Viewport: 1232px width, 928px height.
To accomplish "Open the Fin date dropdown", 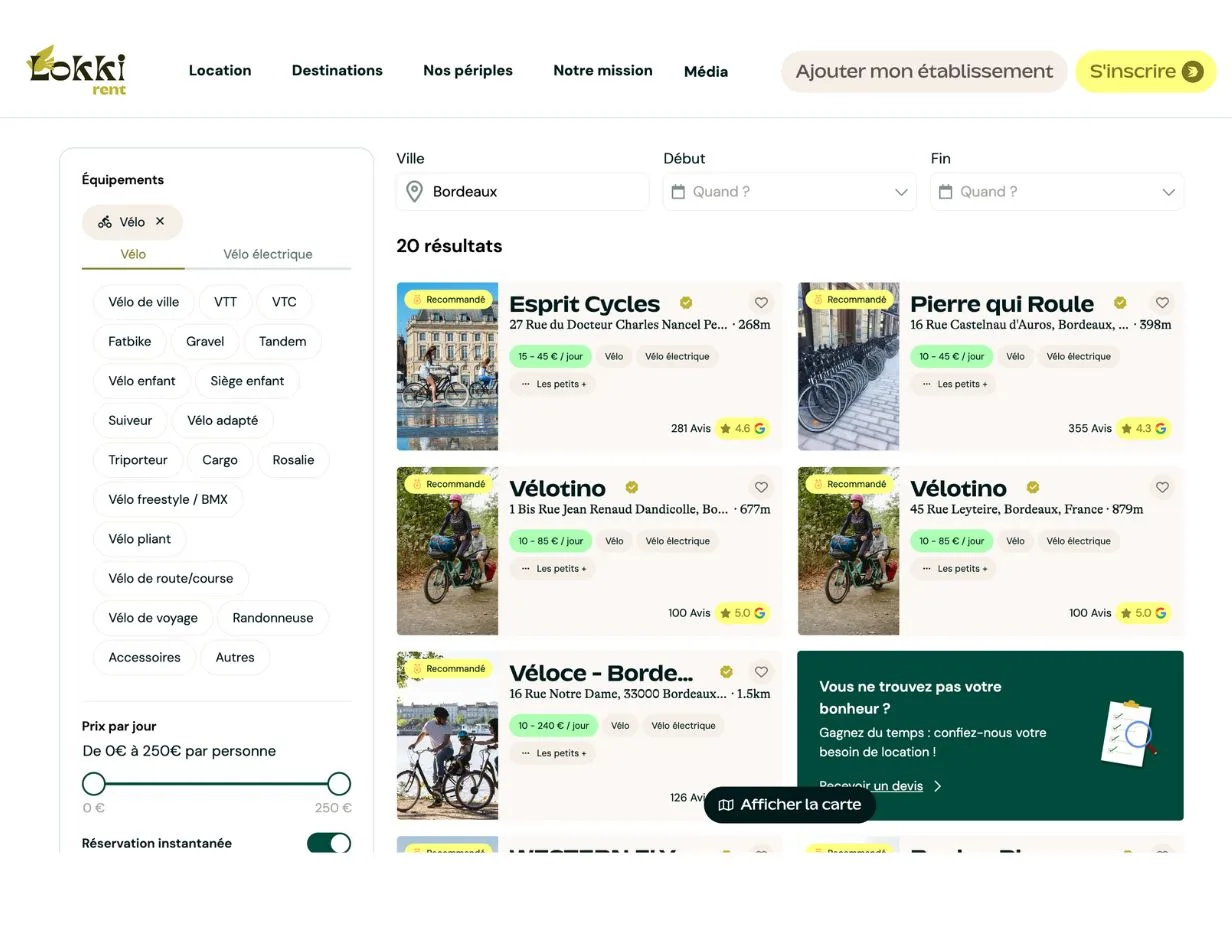I will click(1057, 191).
